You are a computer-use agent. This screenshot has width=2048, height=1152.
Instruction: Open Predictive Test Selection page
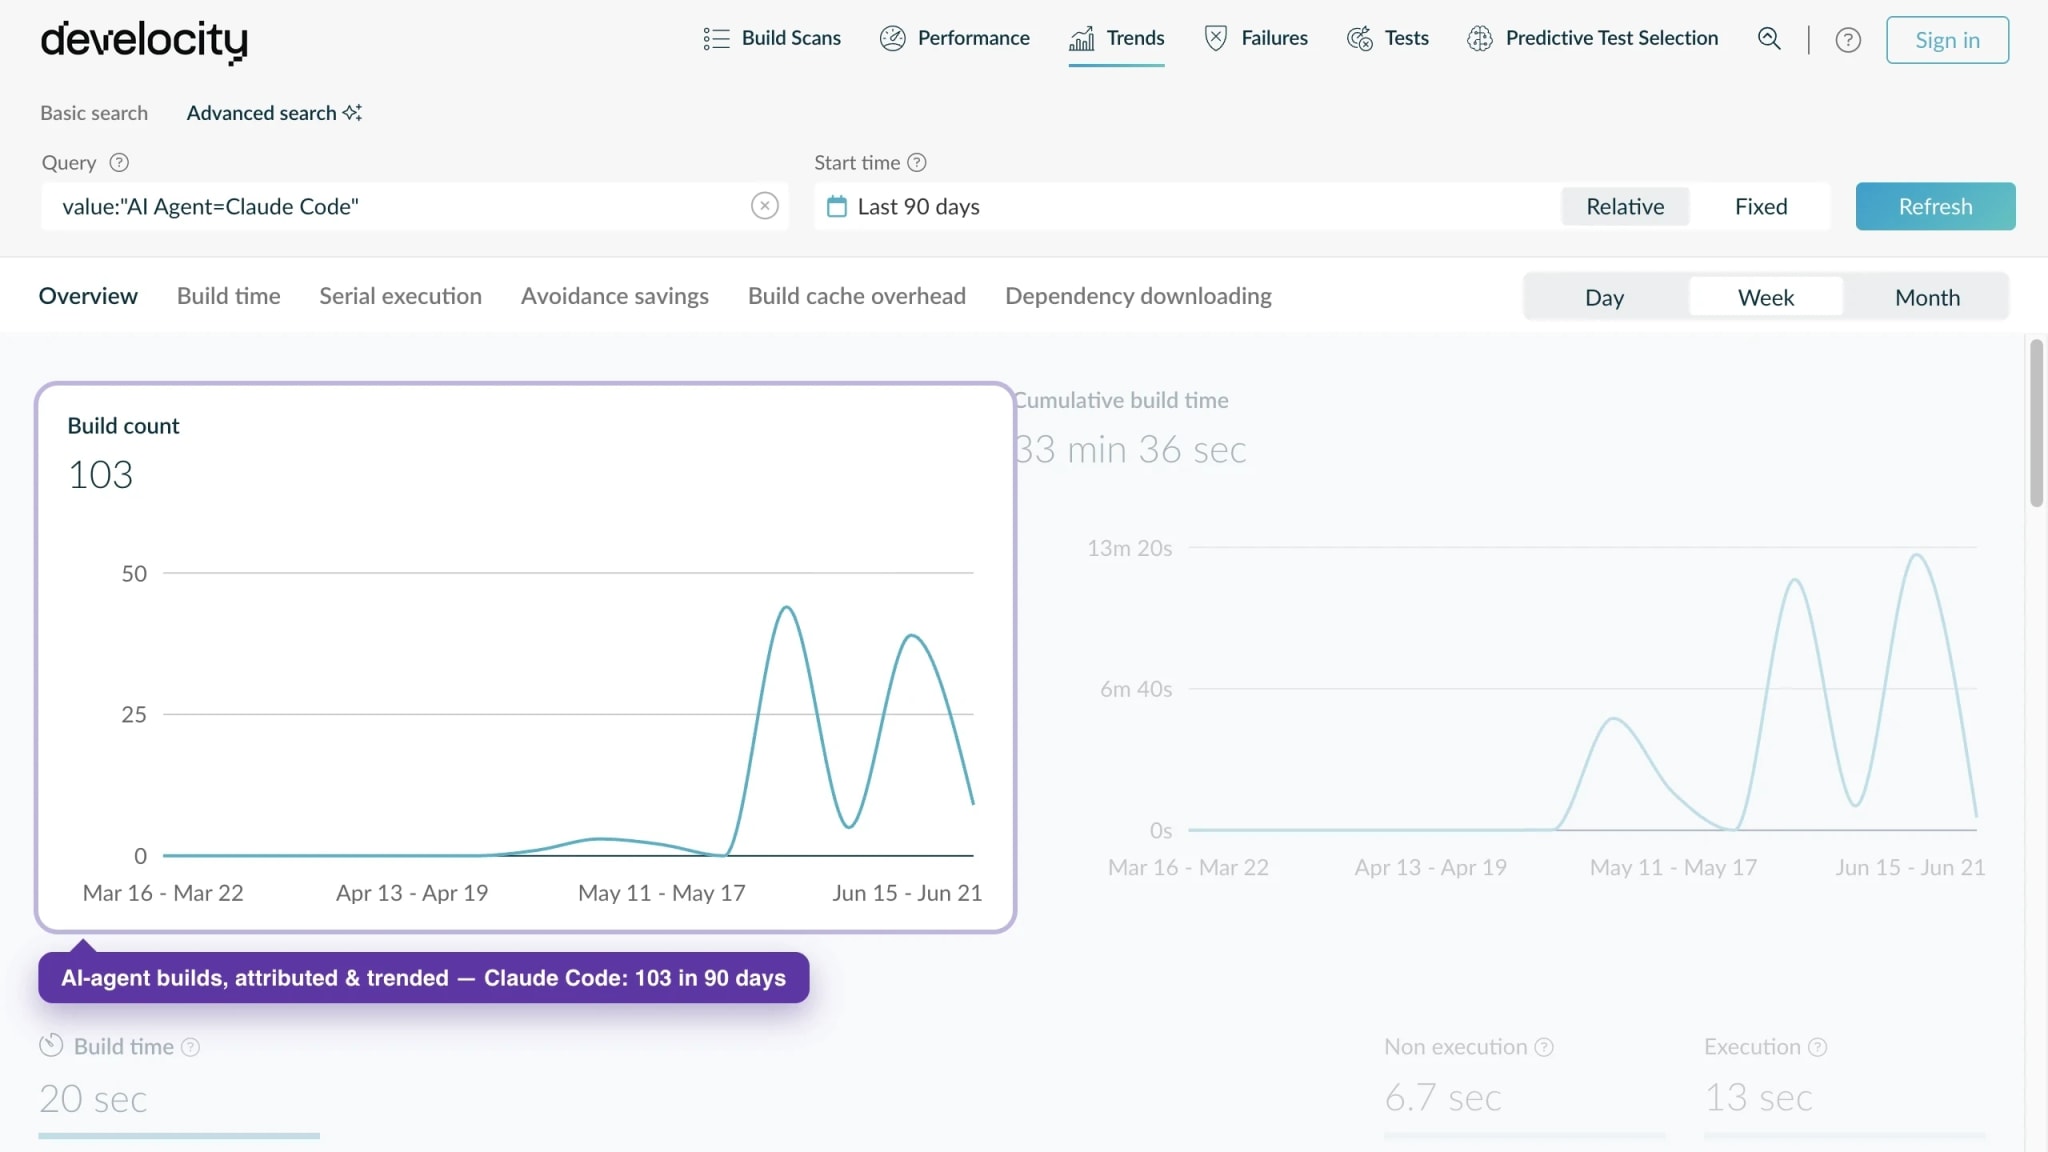[1592, 38]
